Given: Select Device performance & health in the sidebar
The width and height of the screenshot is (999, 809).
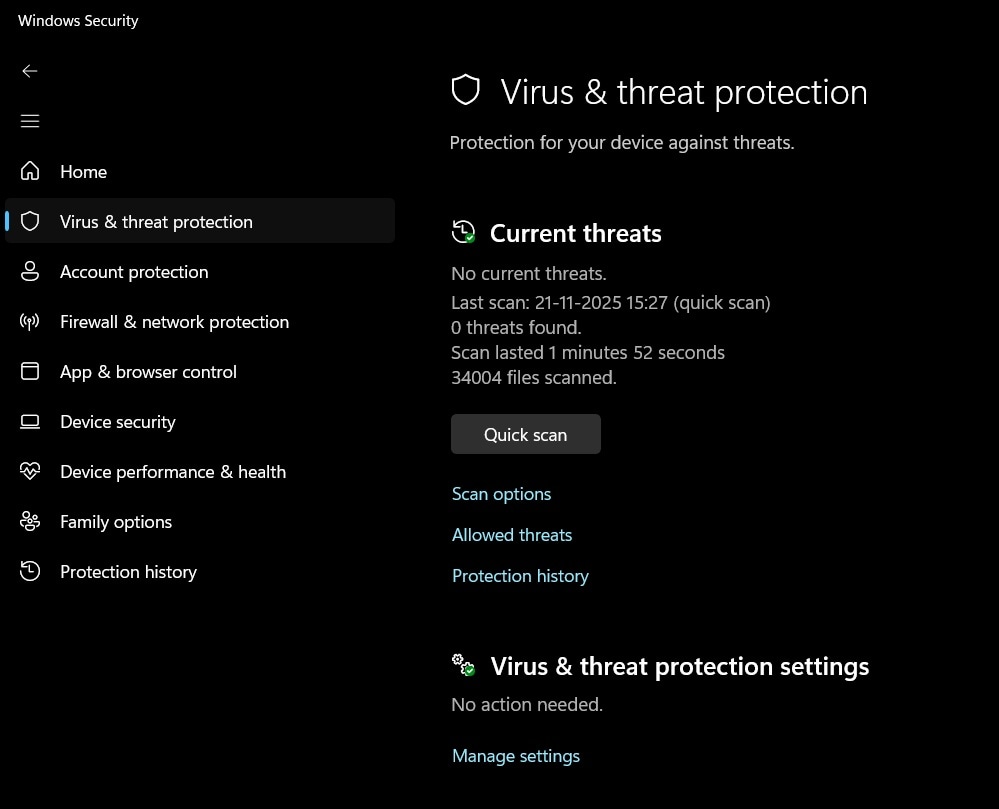Looking at the screenshot, I should 173,471.
